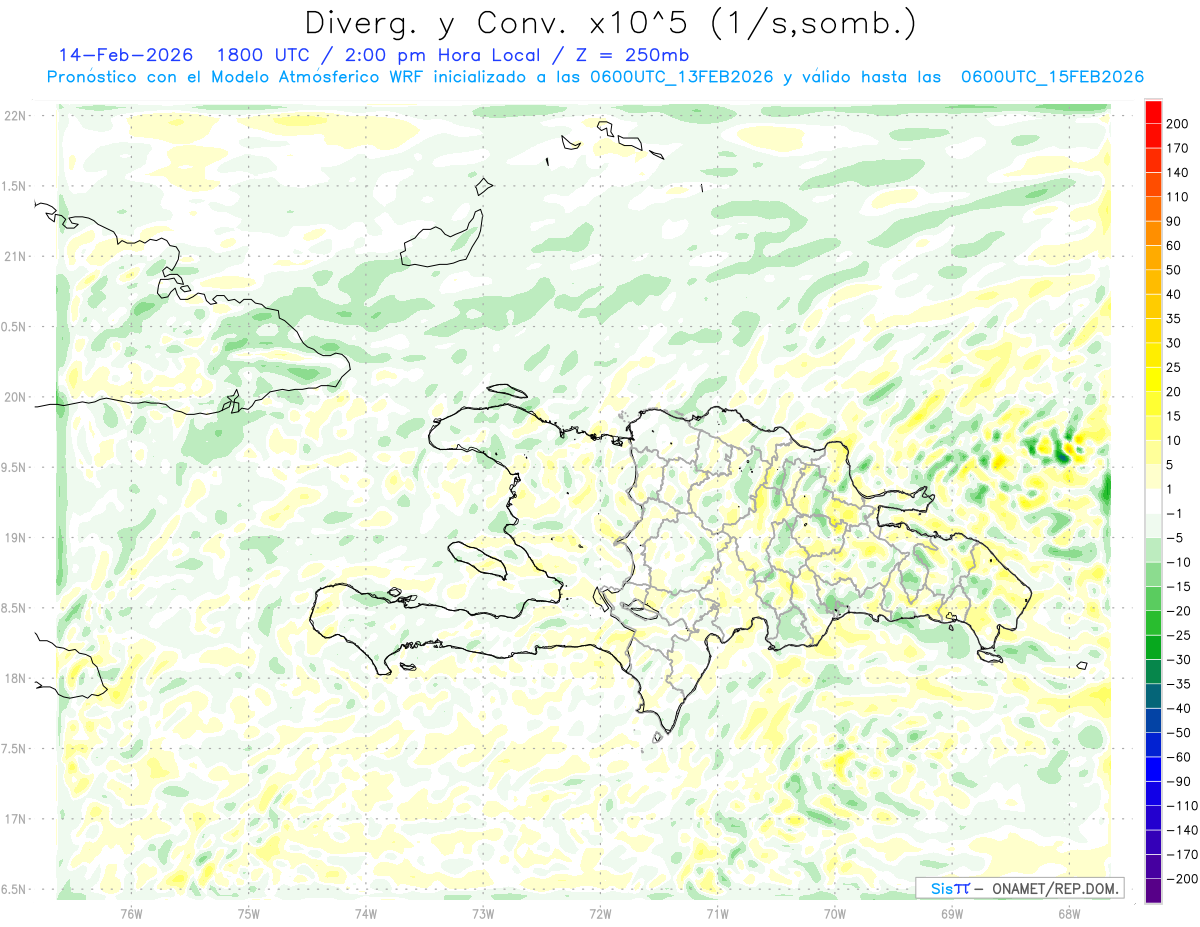Click the '70W' longitude label
The height and width of the screenshot is (927, 1200).
coord(834,914)
